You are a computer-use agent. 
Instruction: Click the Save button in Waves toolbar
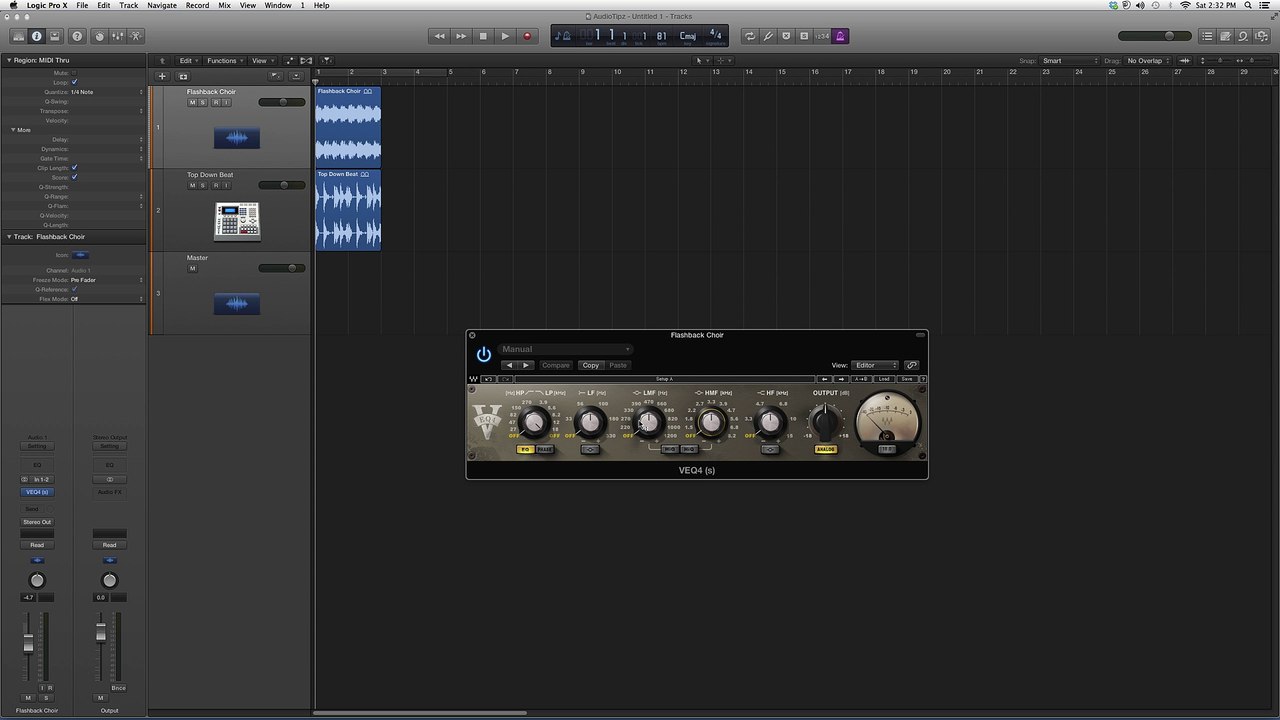click(906, 379)
